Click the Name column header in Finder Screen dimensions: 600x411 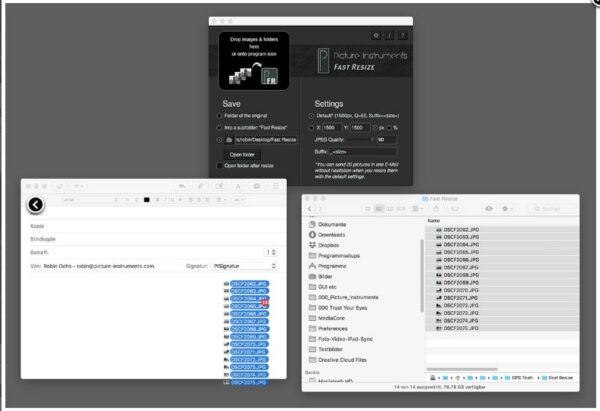click(434, 221)
